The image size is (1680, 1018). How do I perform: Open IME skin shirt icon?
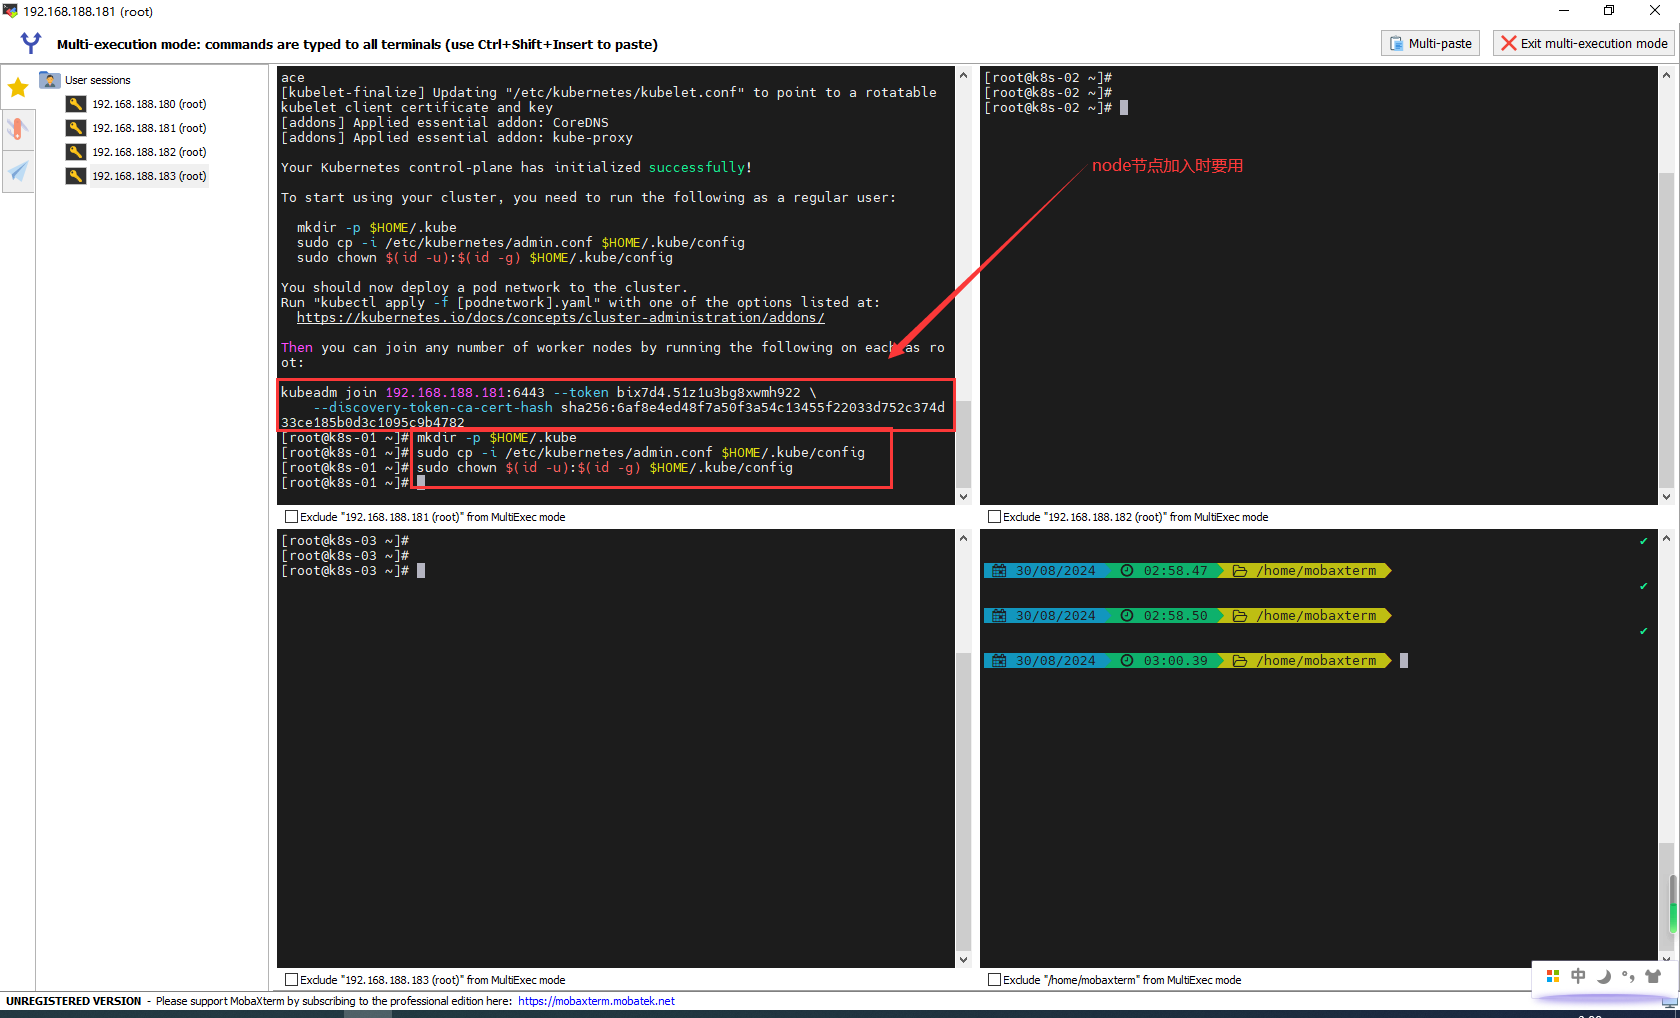[x=1653, y=976]
